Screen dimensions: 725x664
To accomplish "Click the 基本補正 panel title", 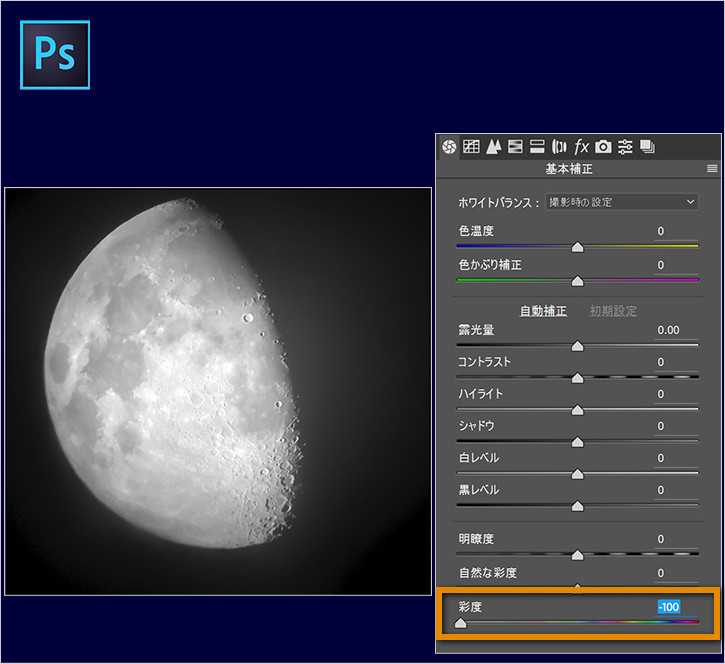I will (x=569, y=169).
